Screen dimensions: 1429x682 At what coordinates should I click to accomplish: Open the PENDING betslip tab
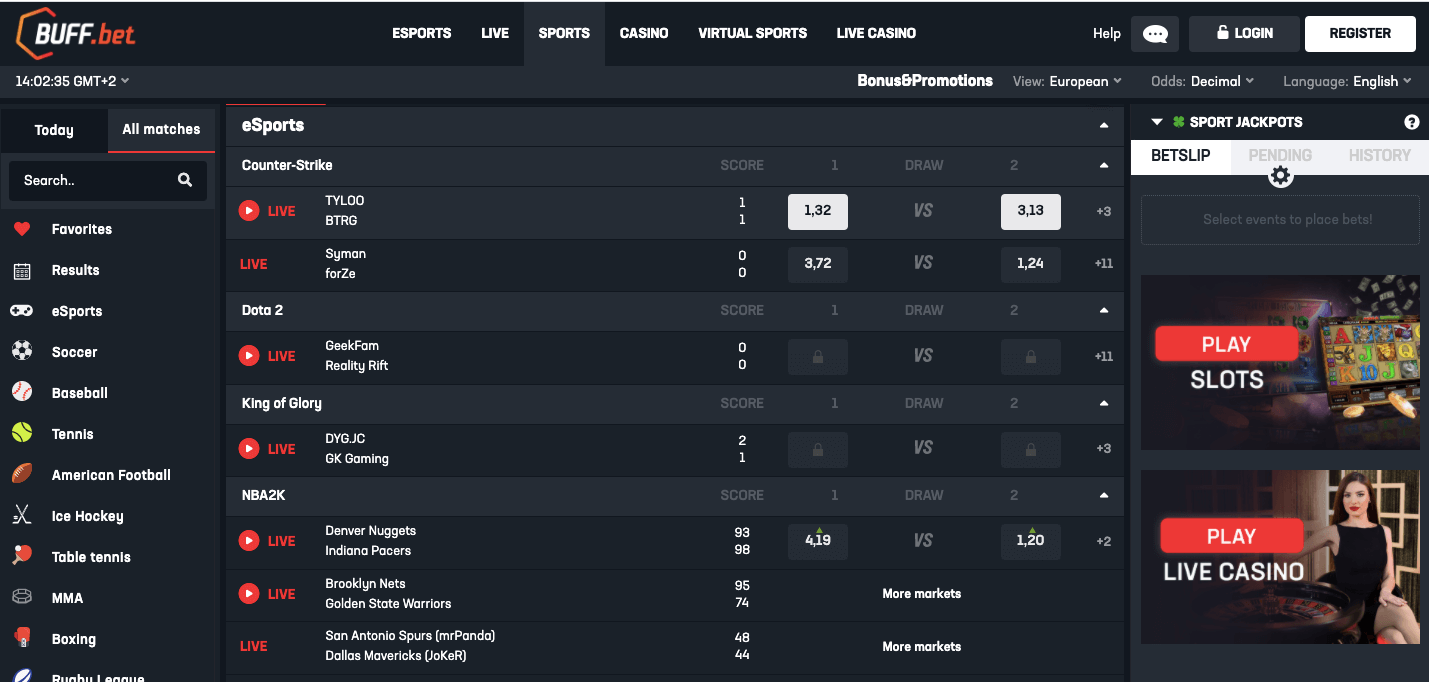point(1280,155)
